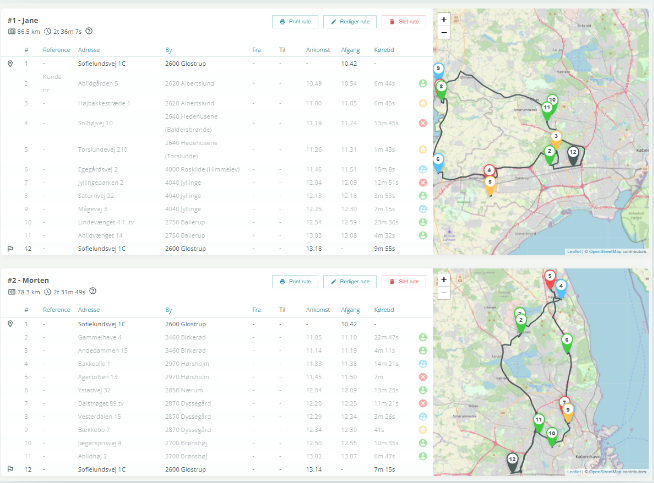
Task: Click green status icon for Gammelhave 4
Action: tap(422, 339)
